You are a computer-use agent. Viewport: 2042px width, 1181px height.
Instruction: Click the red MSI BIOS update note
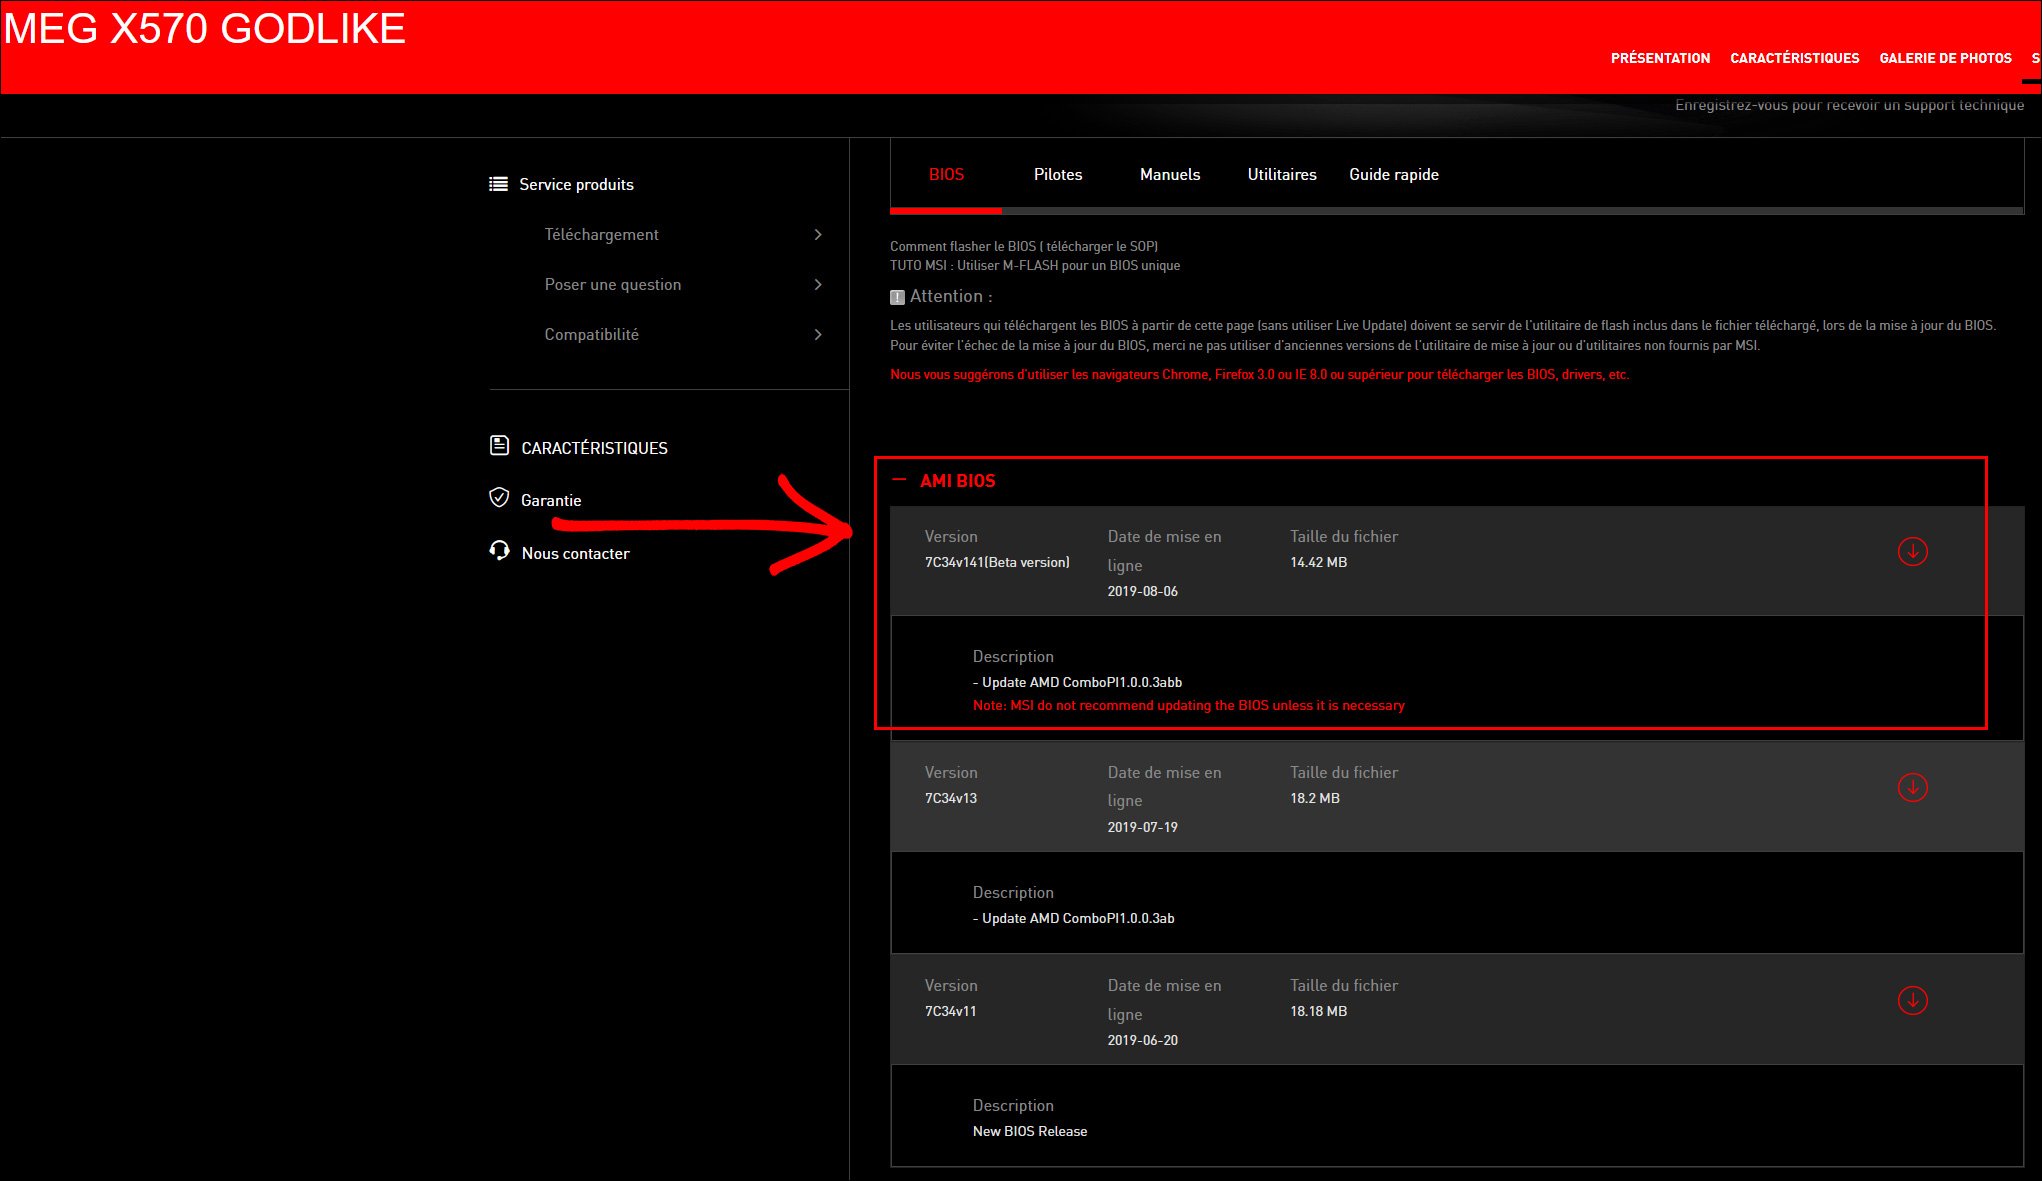point(1188,705)
